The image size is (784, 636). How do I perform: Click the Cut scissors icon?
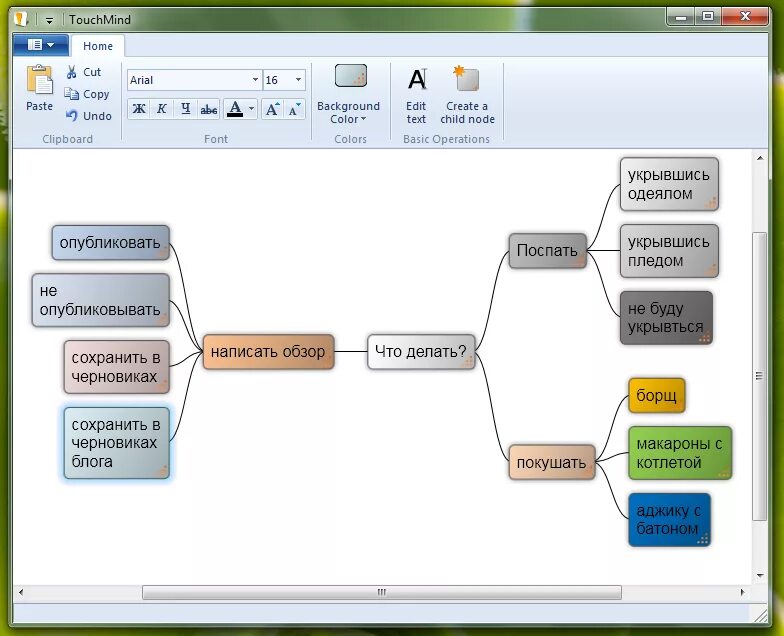[x=72, y=72]
